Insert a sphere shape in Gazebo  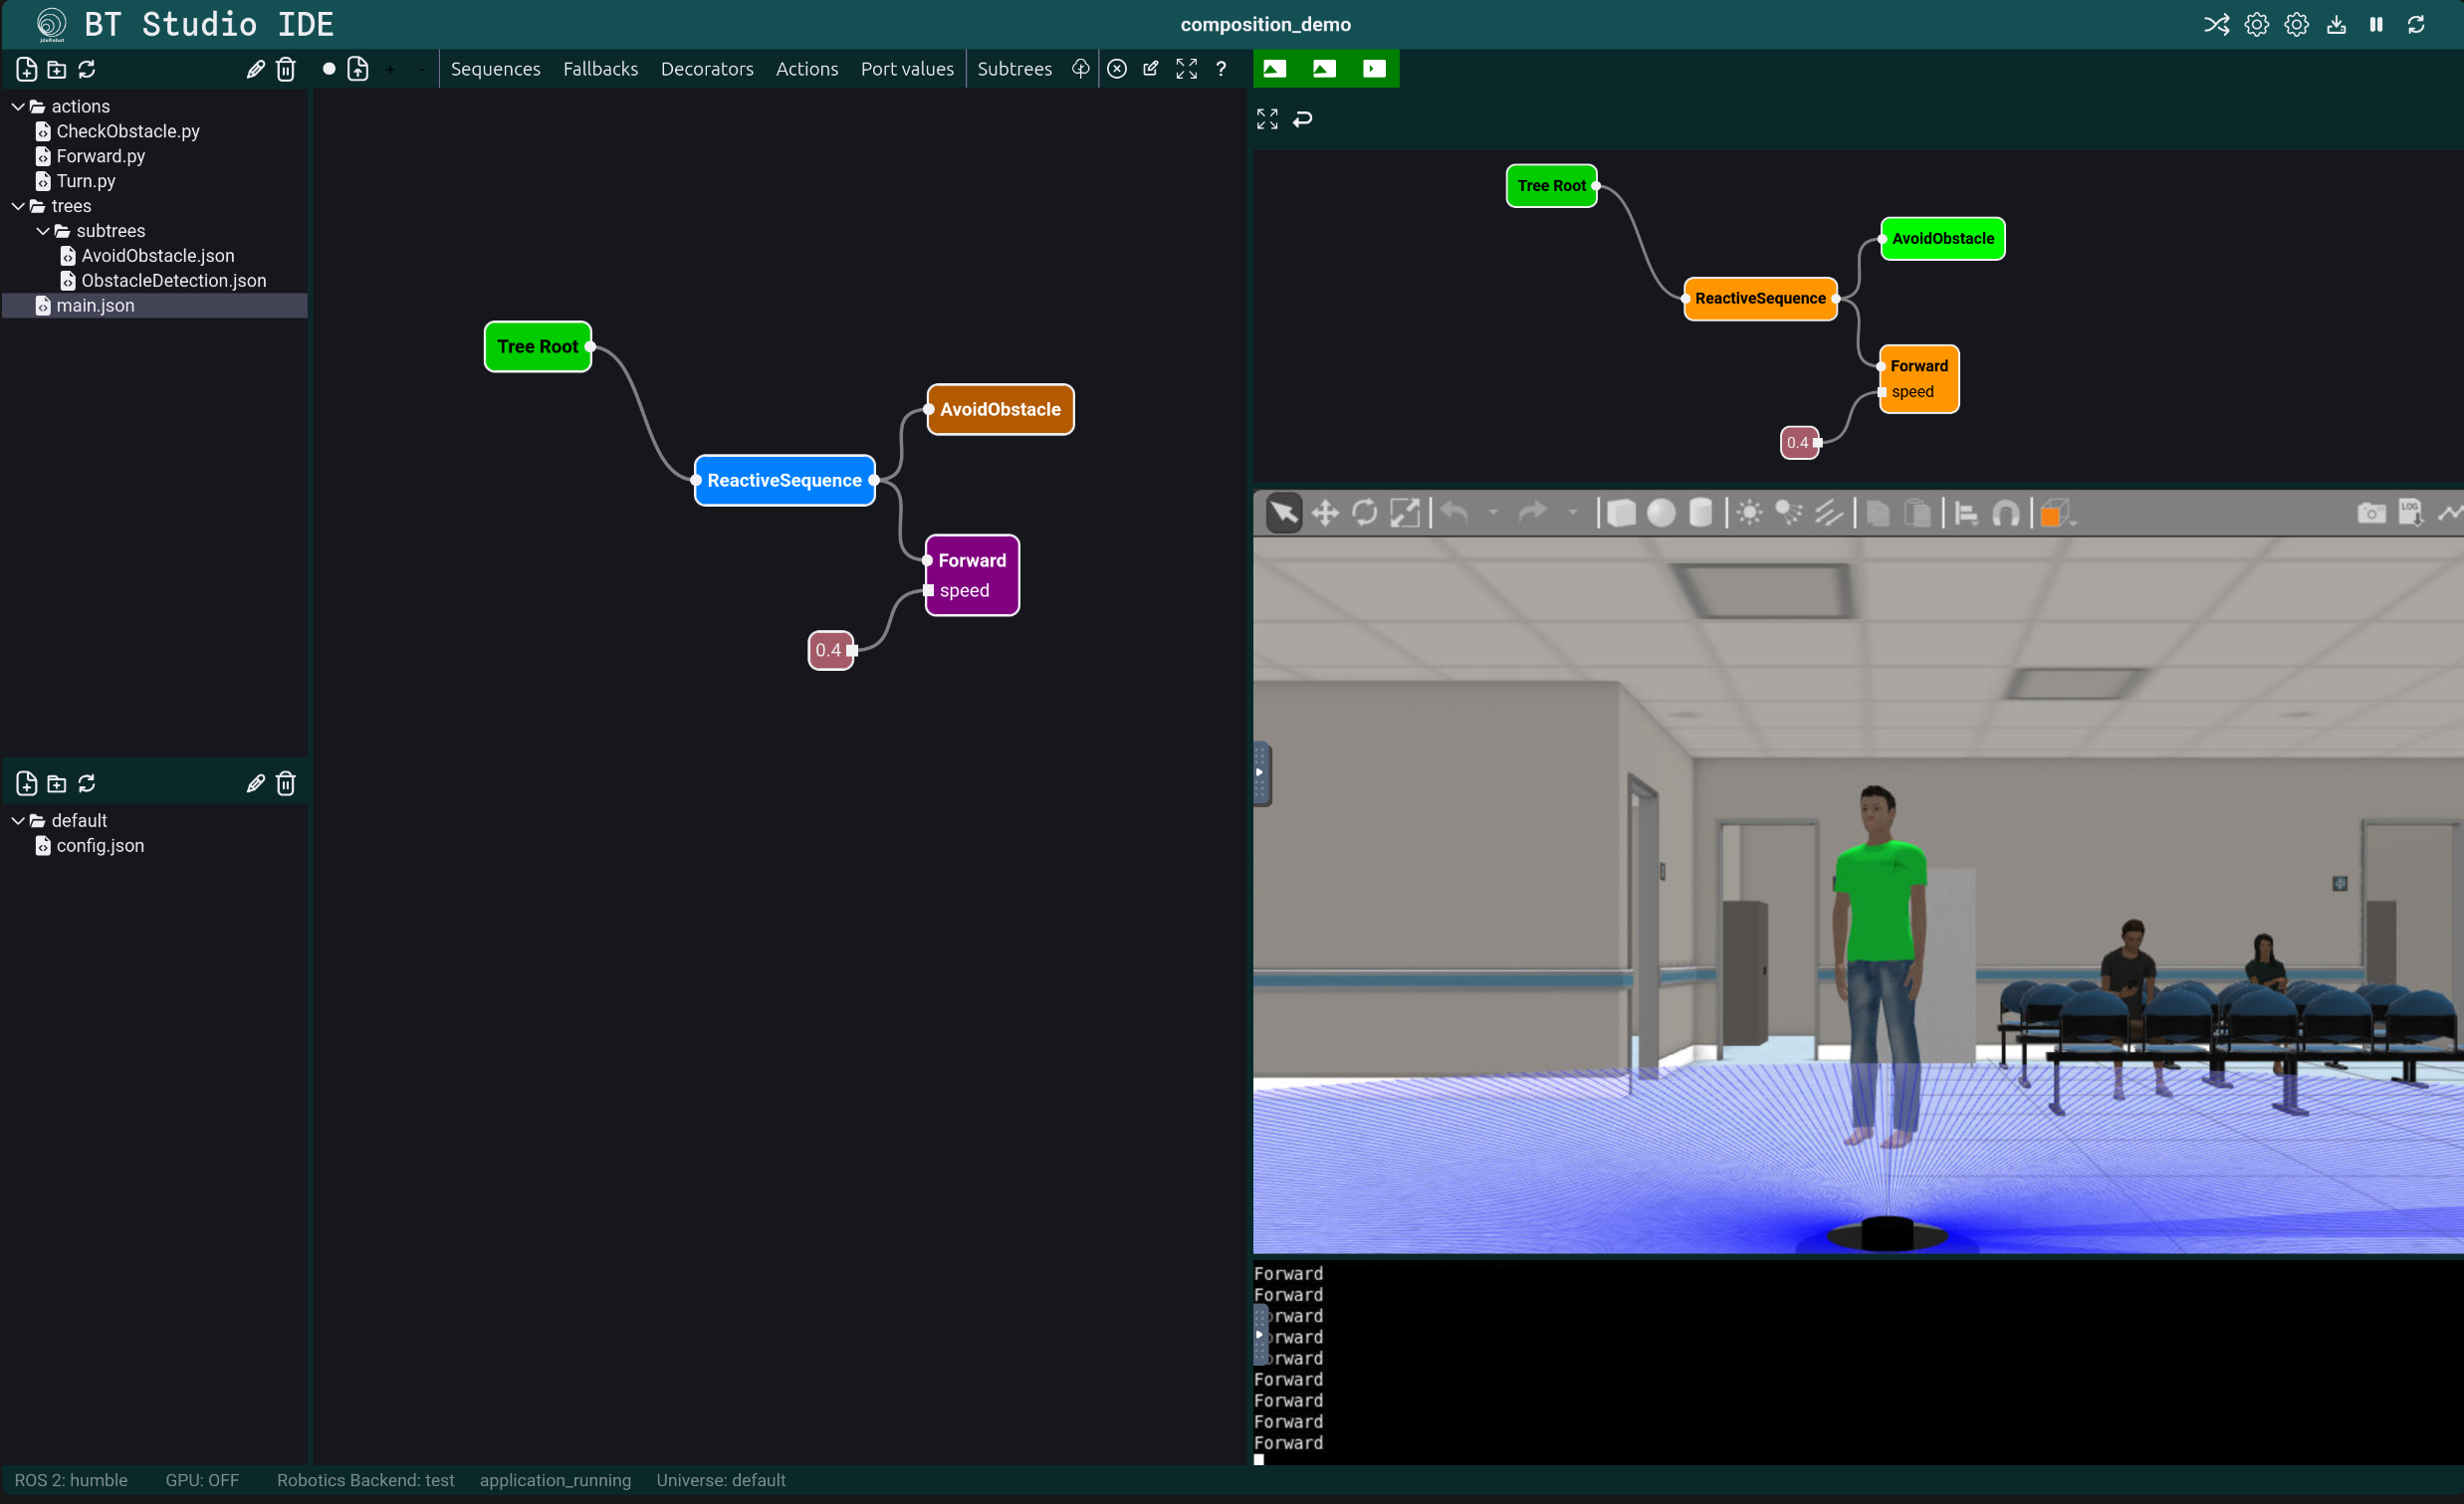1661,513
